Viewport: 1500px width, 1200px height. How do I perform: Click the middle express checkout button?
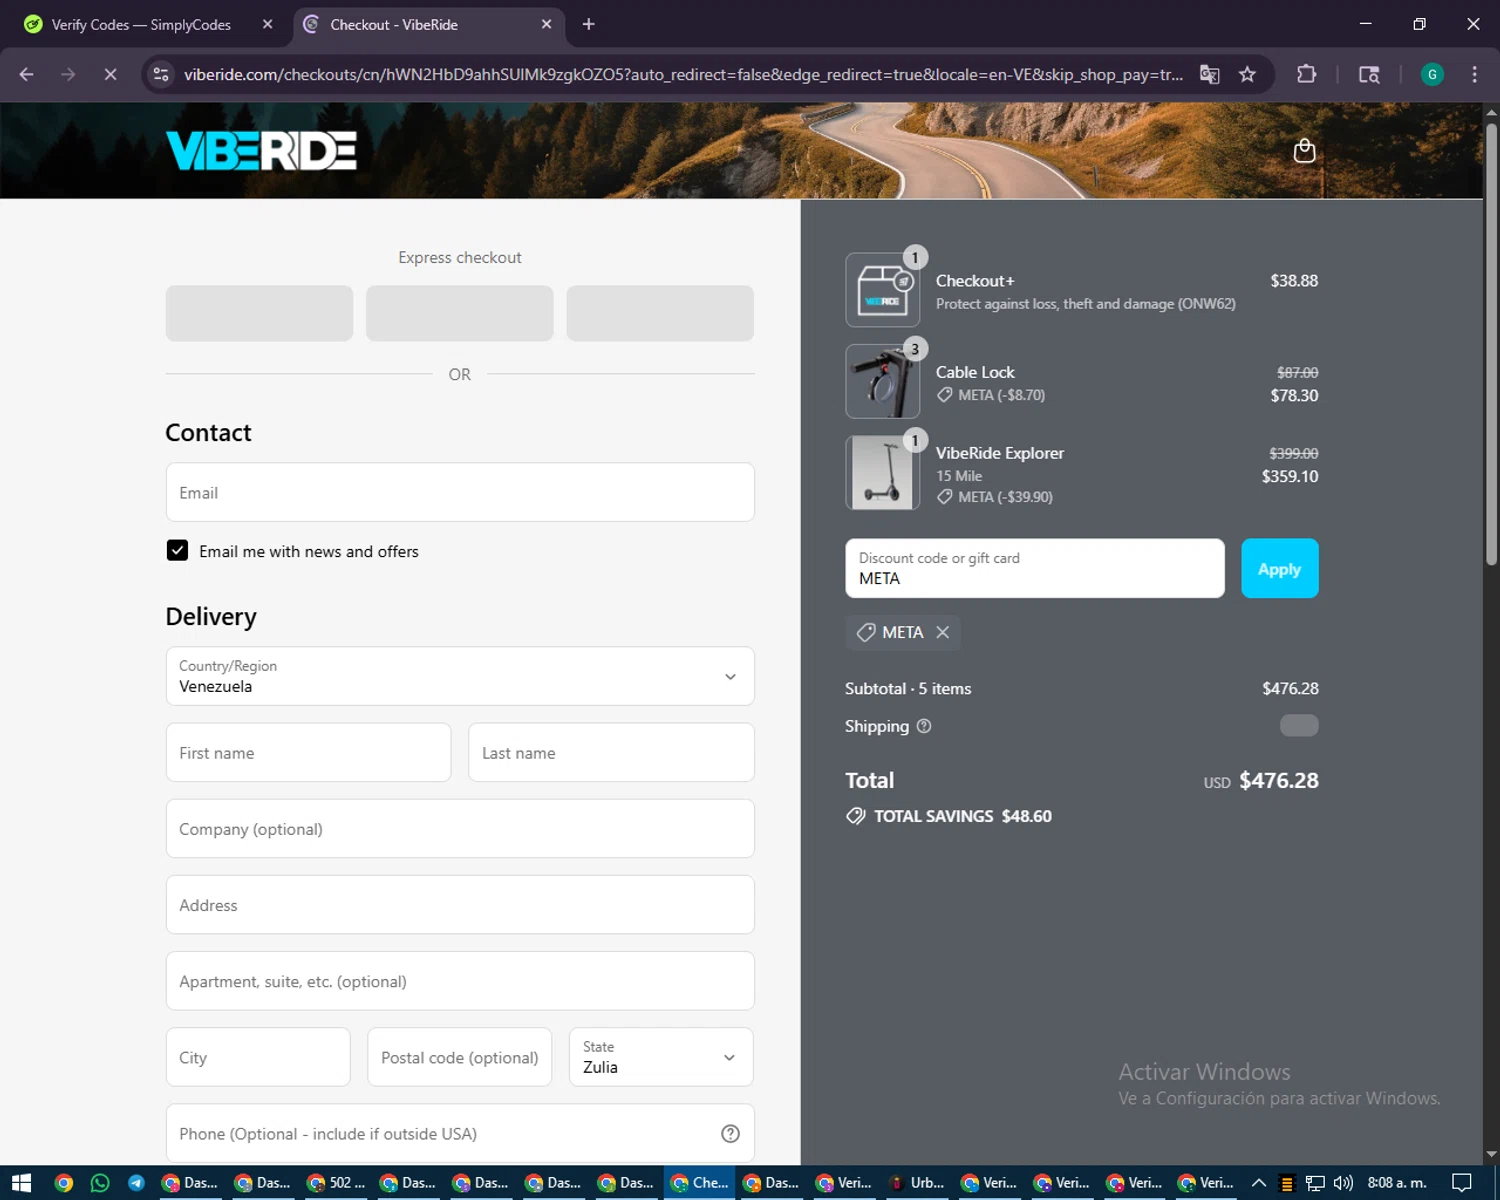pos(459,313)
